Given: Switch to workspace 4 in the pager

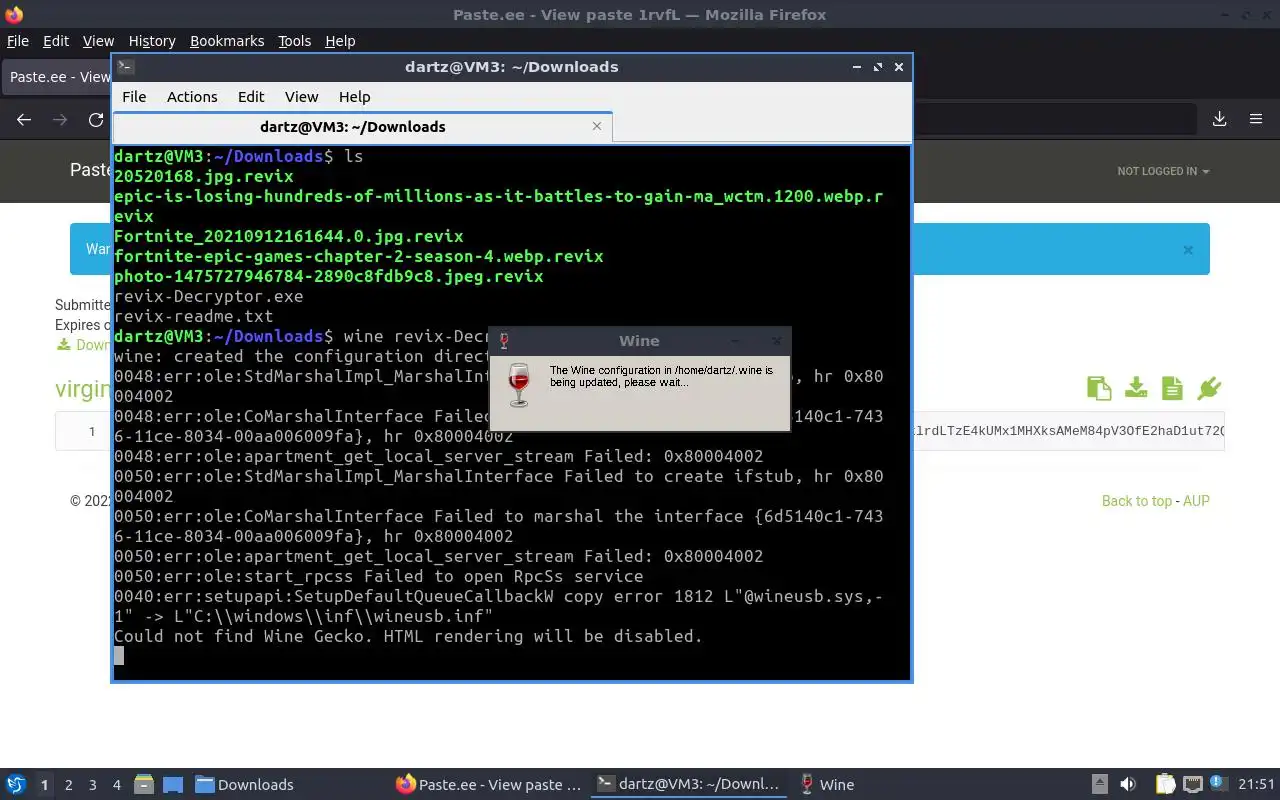Looking at the screenshot, I should 116,785.
